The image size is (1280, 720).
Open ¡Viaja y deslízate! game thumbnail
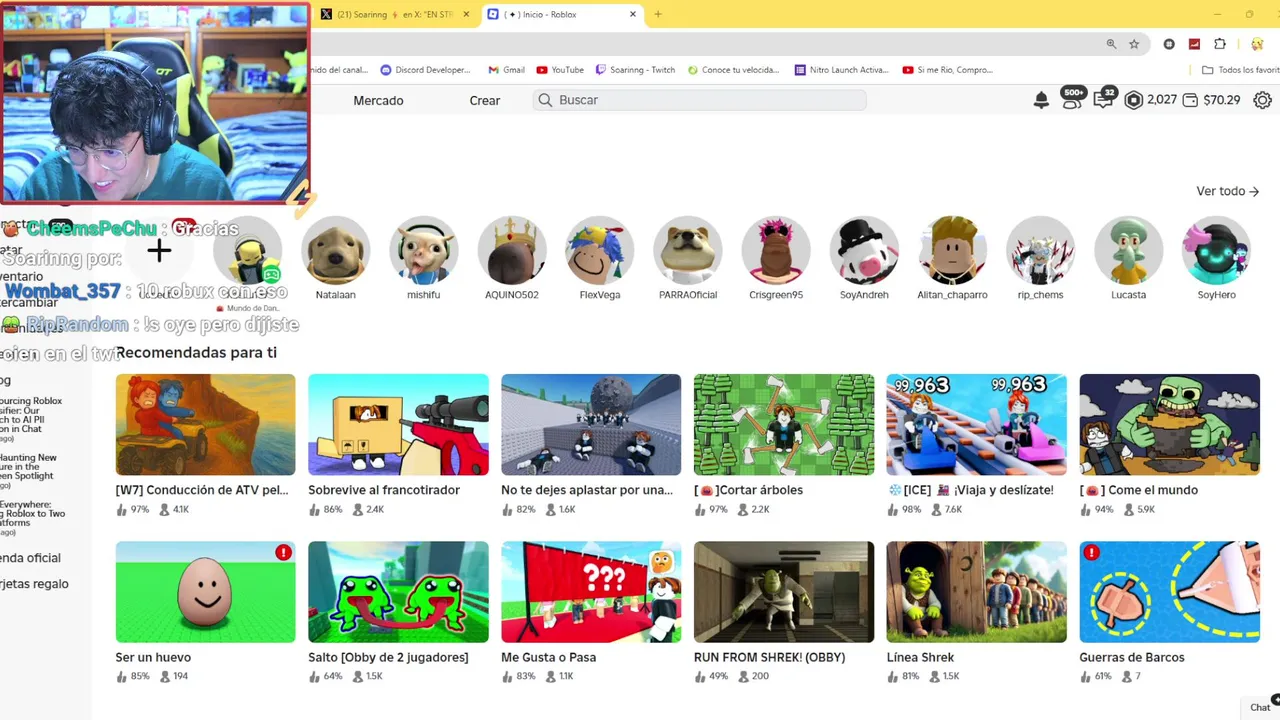[x=977, y=425]
